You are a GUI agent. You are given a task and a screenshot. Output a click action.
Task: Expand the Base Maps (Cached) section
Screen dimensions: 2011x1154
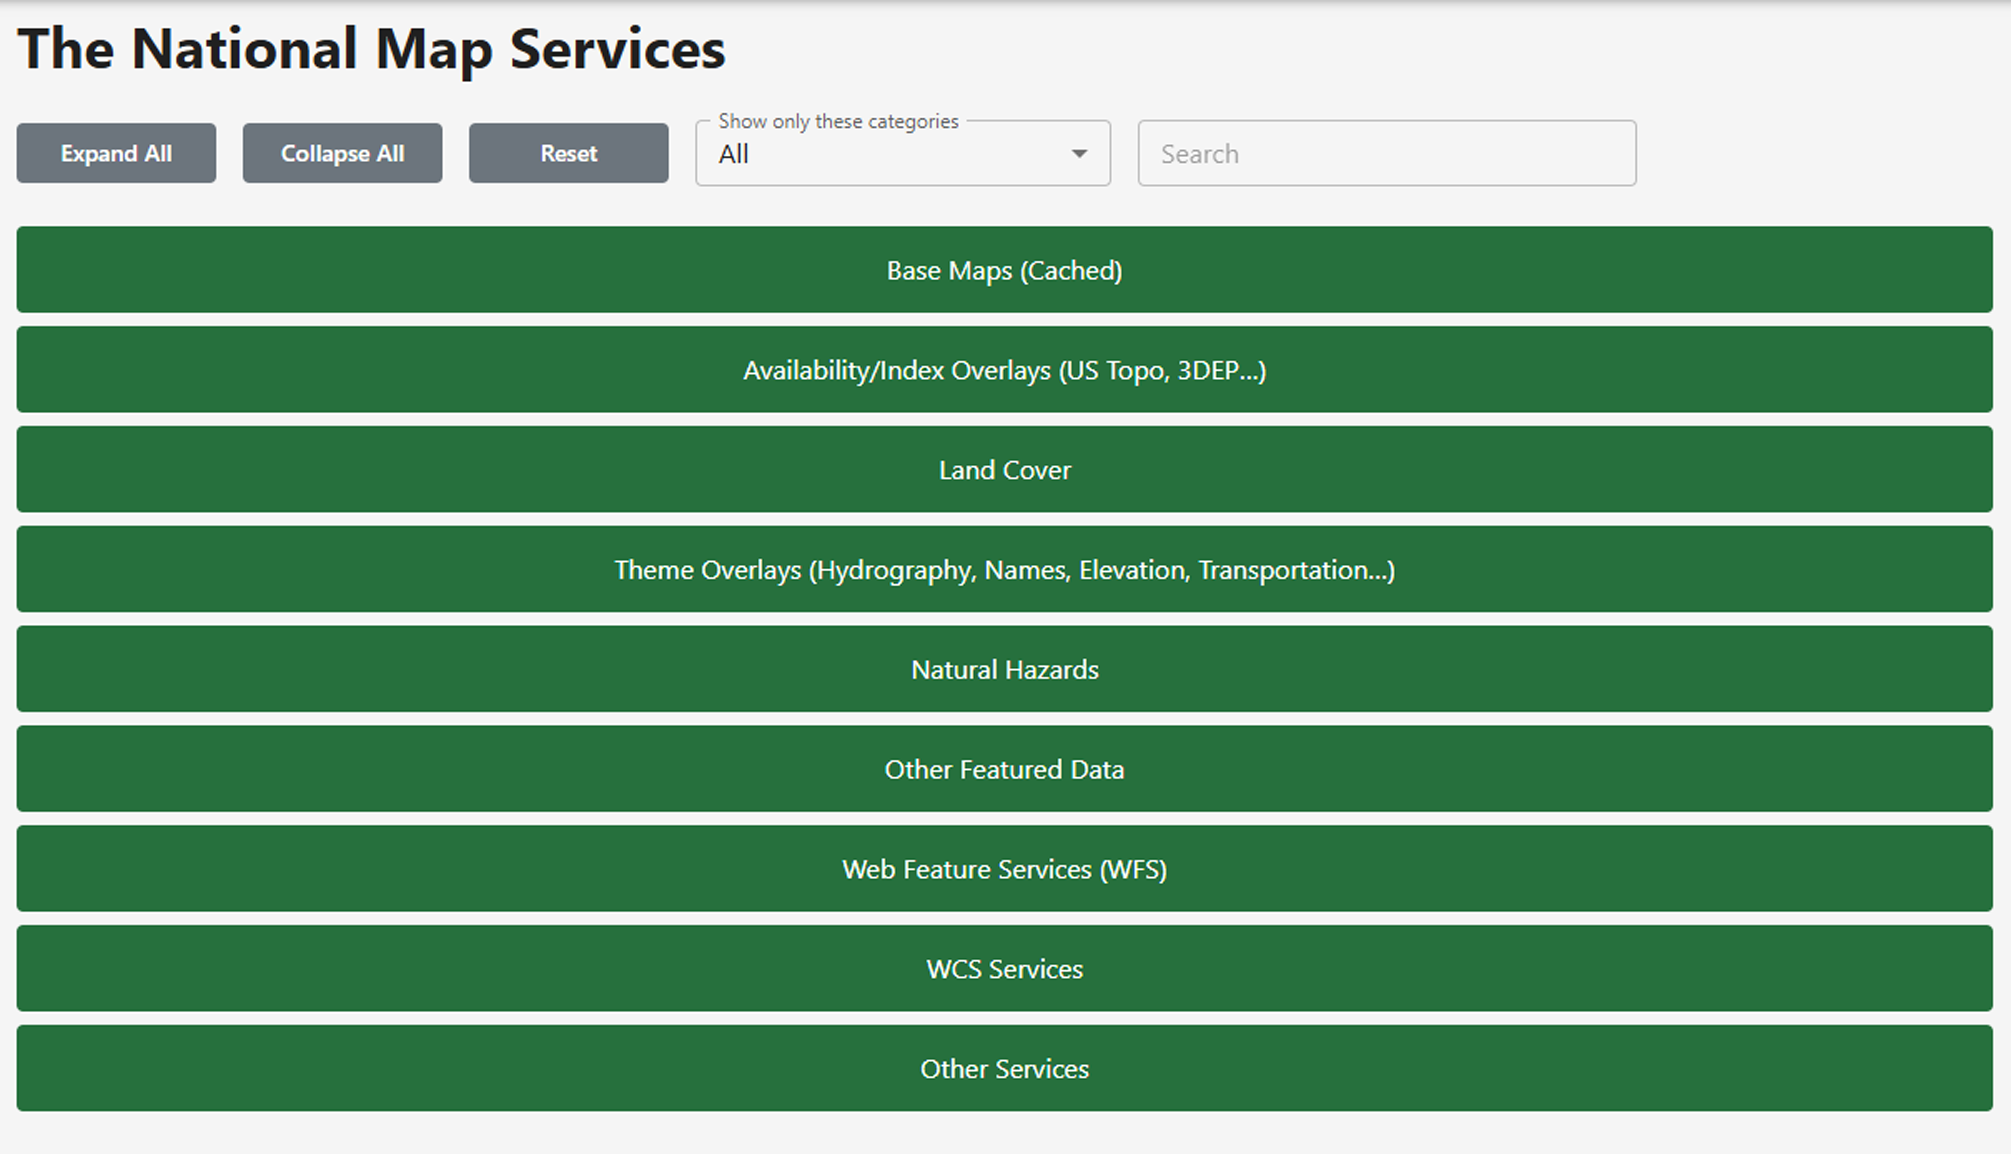click(x=1004, y=270)
